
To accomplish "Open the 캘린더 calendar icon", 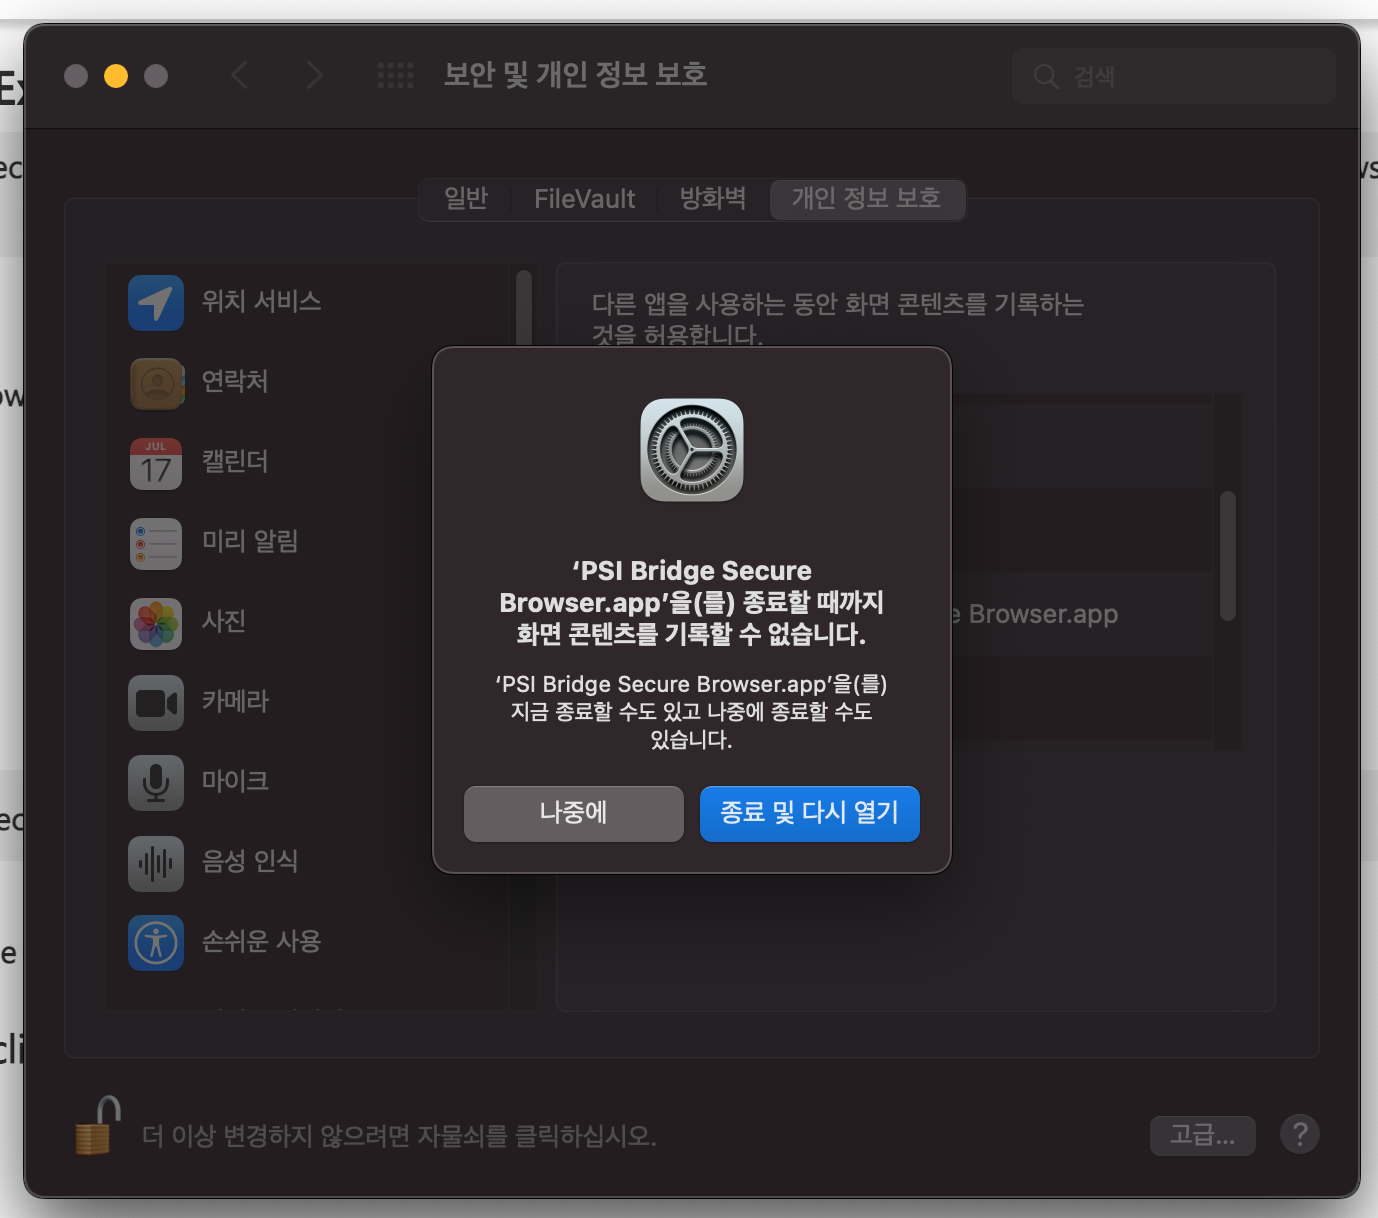I will point(156,463).
